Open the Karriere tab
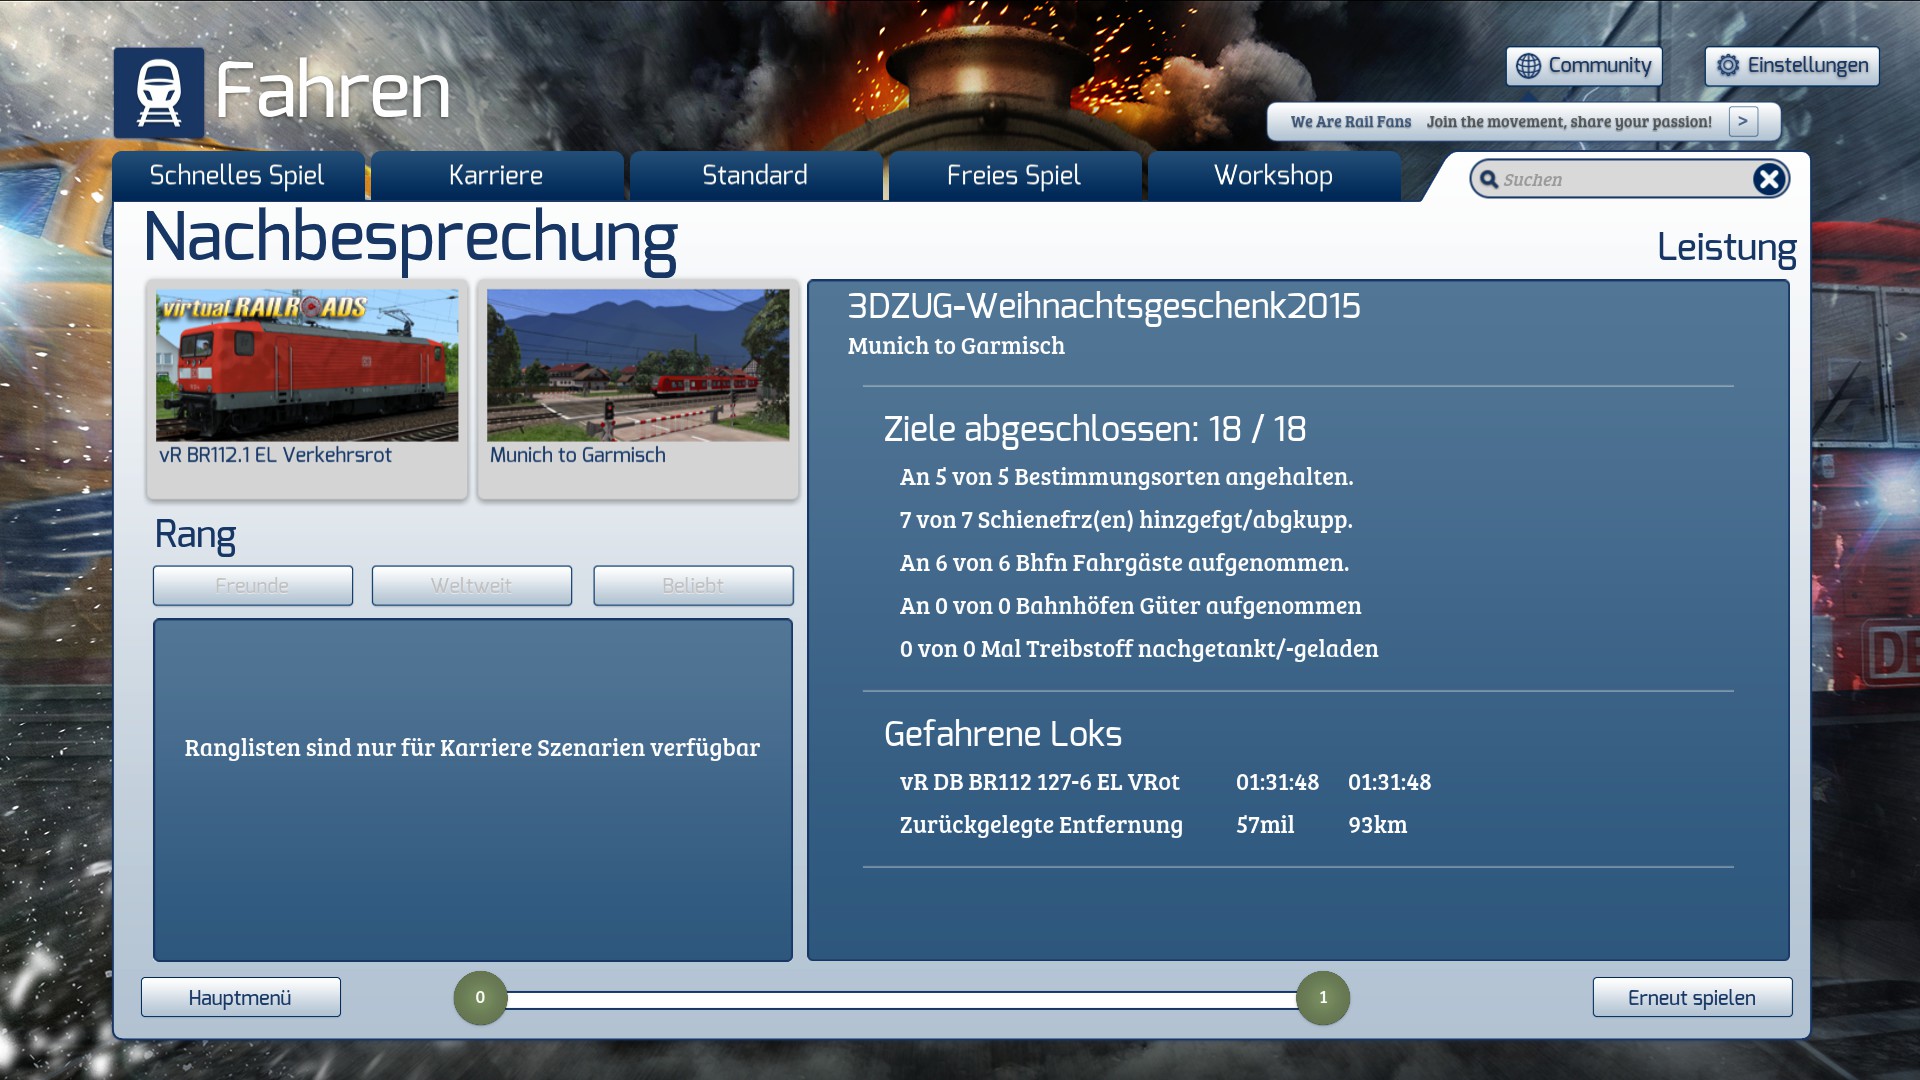The image size is (1920, 1080). tap(496, 176)
